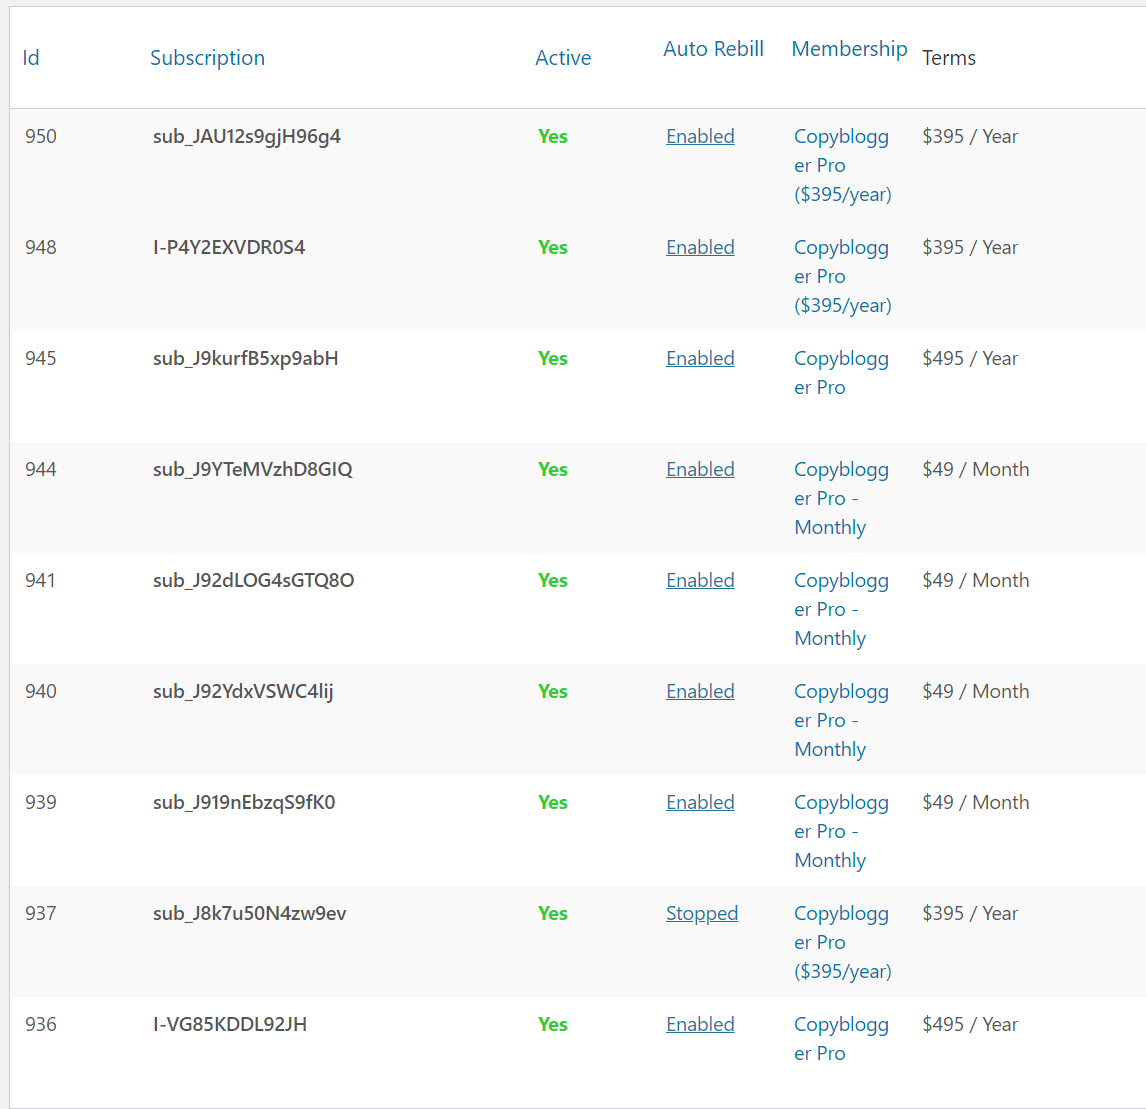Click $49 / Month terms in row 941
The image size is (1146, 1109).
pos(976,581)
